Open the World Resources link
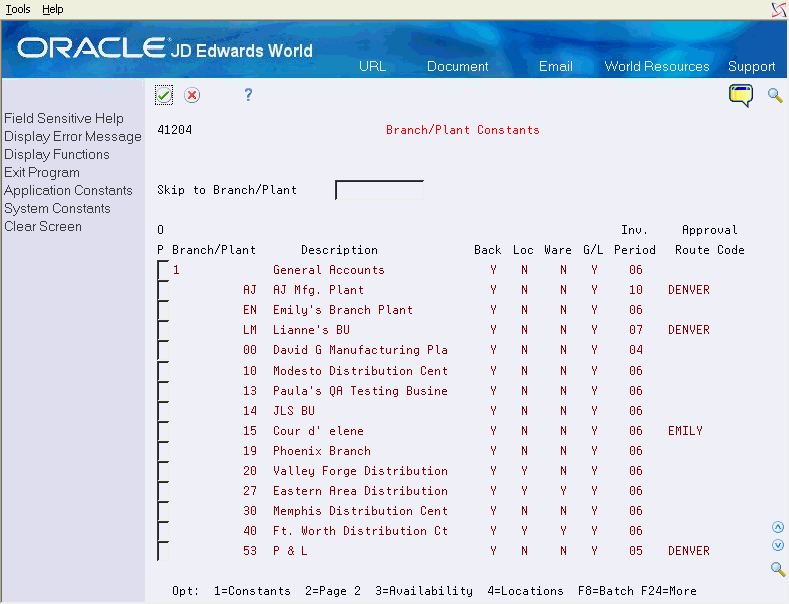The height and width of the screenshot is (604, 789). (x=657, y=66)
